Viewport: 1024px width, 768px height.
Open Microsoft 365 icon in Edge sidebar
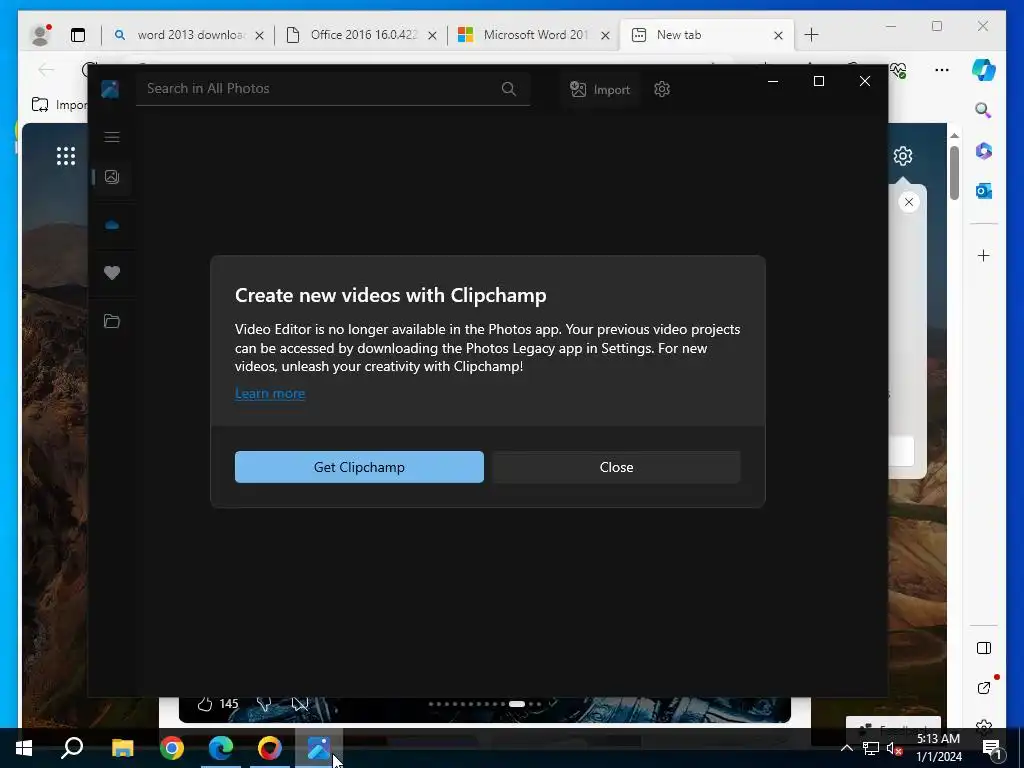tap(984, 151)
